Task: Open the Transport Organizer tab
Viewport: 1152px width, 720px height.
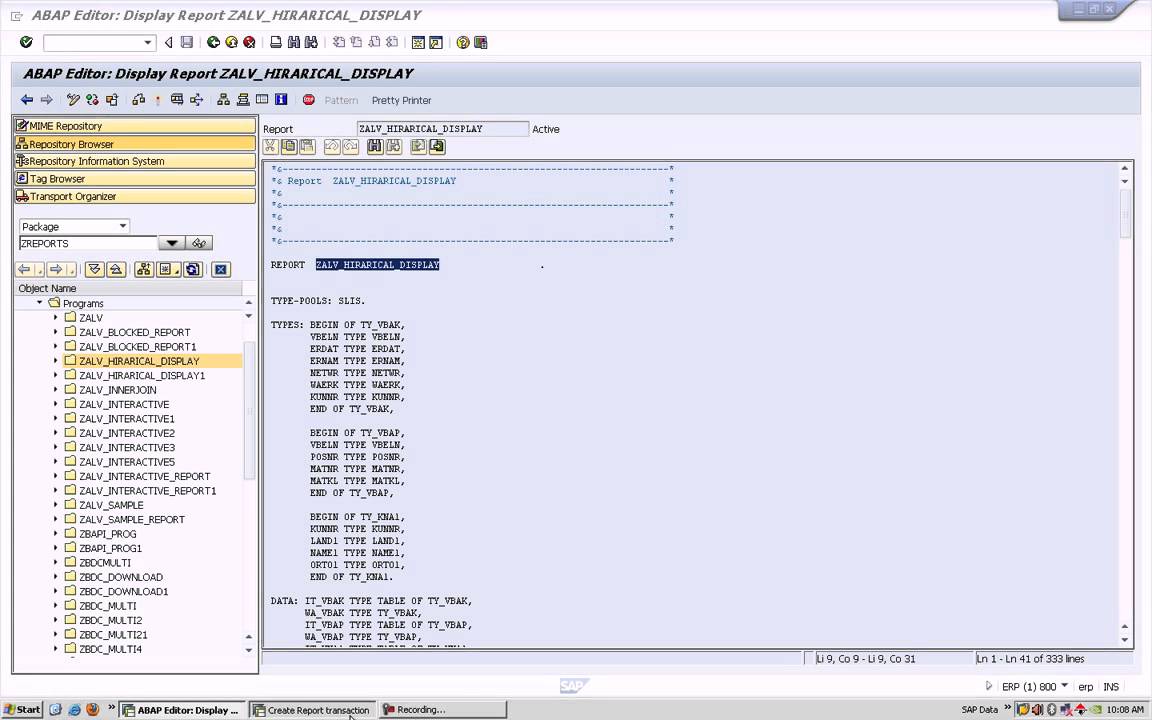Action: click(135, 196)
